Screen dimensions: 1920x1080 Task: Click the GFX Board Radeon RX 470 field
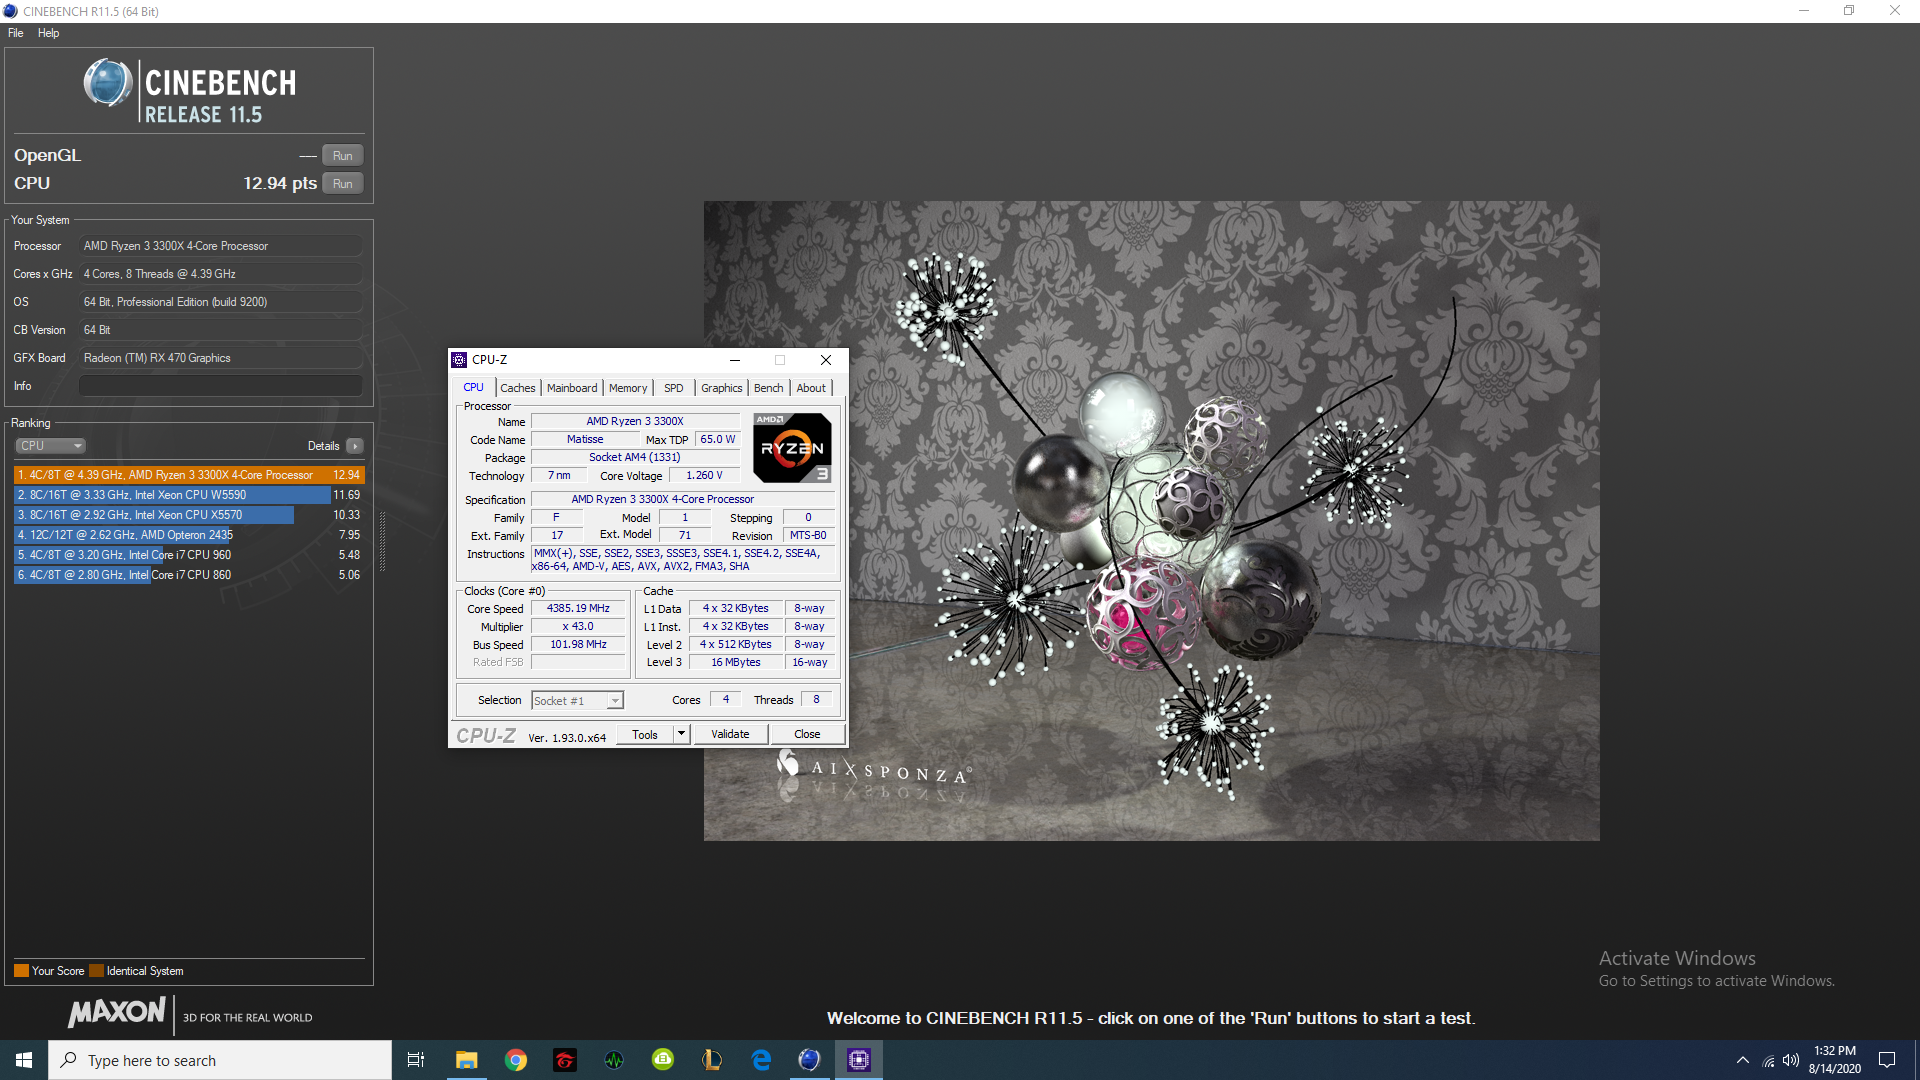(221, 358)
